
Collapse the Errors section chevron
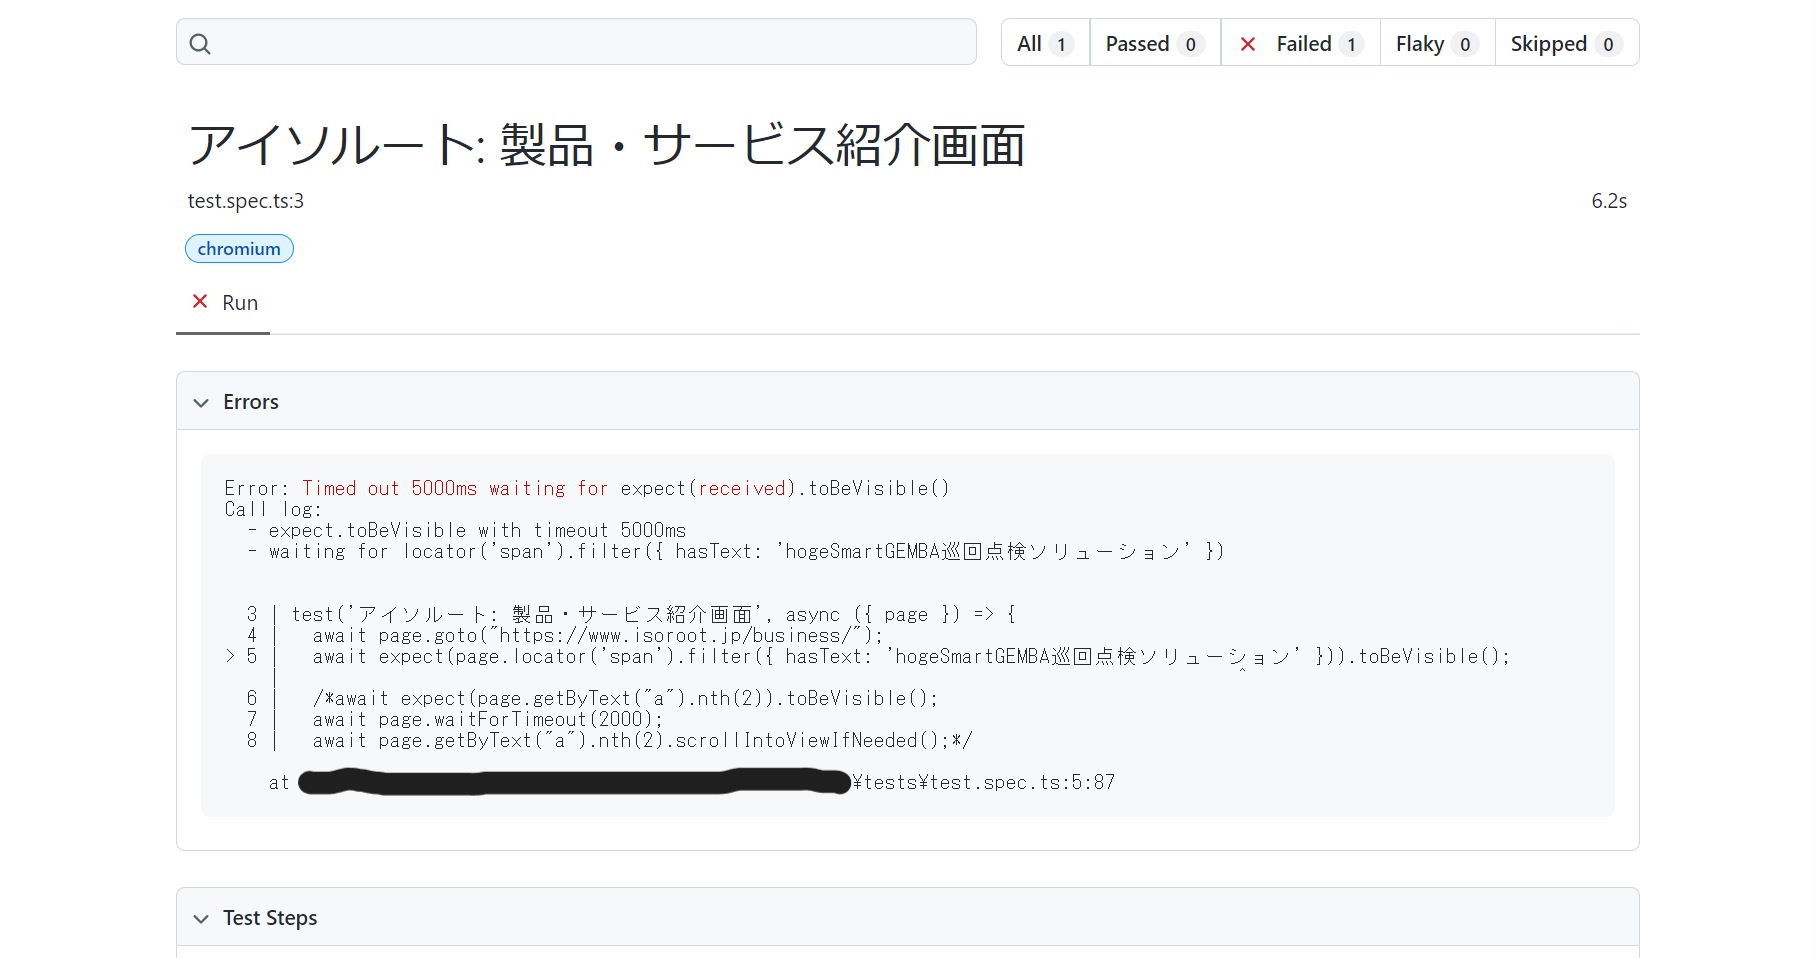pyautogui.click(x=201, y=403)
